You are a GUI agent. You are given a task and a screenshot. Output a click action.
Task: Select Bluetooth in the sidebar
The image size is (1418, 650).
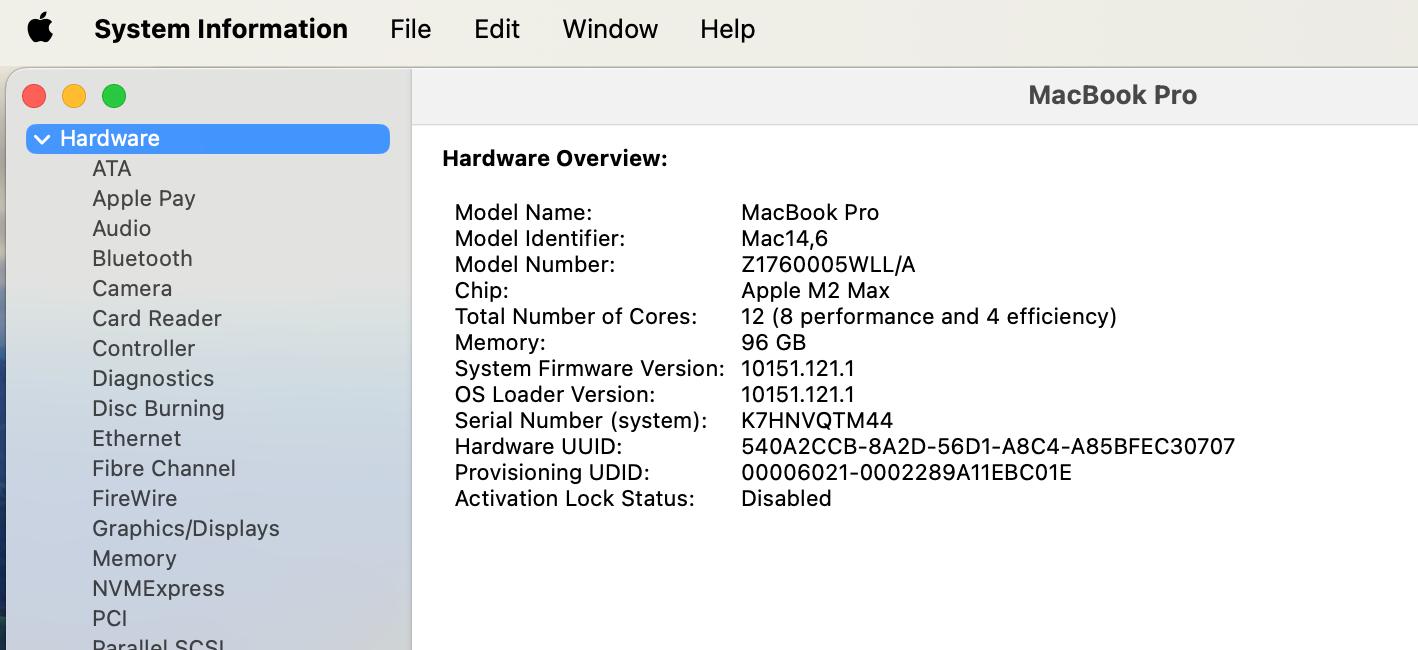coord(142,259)
